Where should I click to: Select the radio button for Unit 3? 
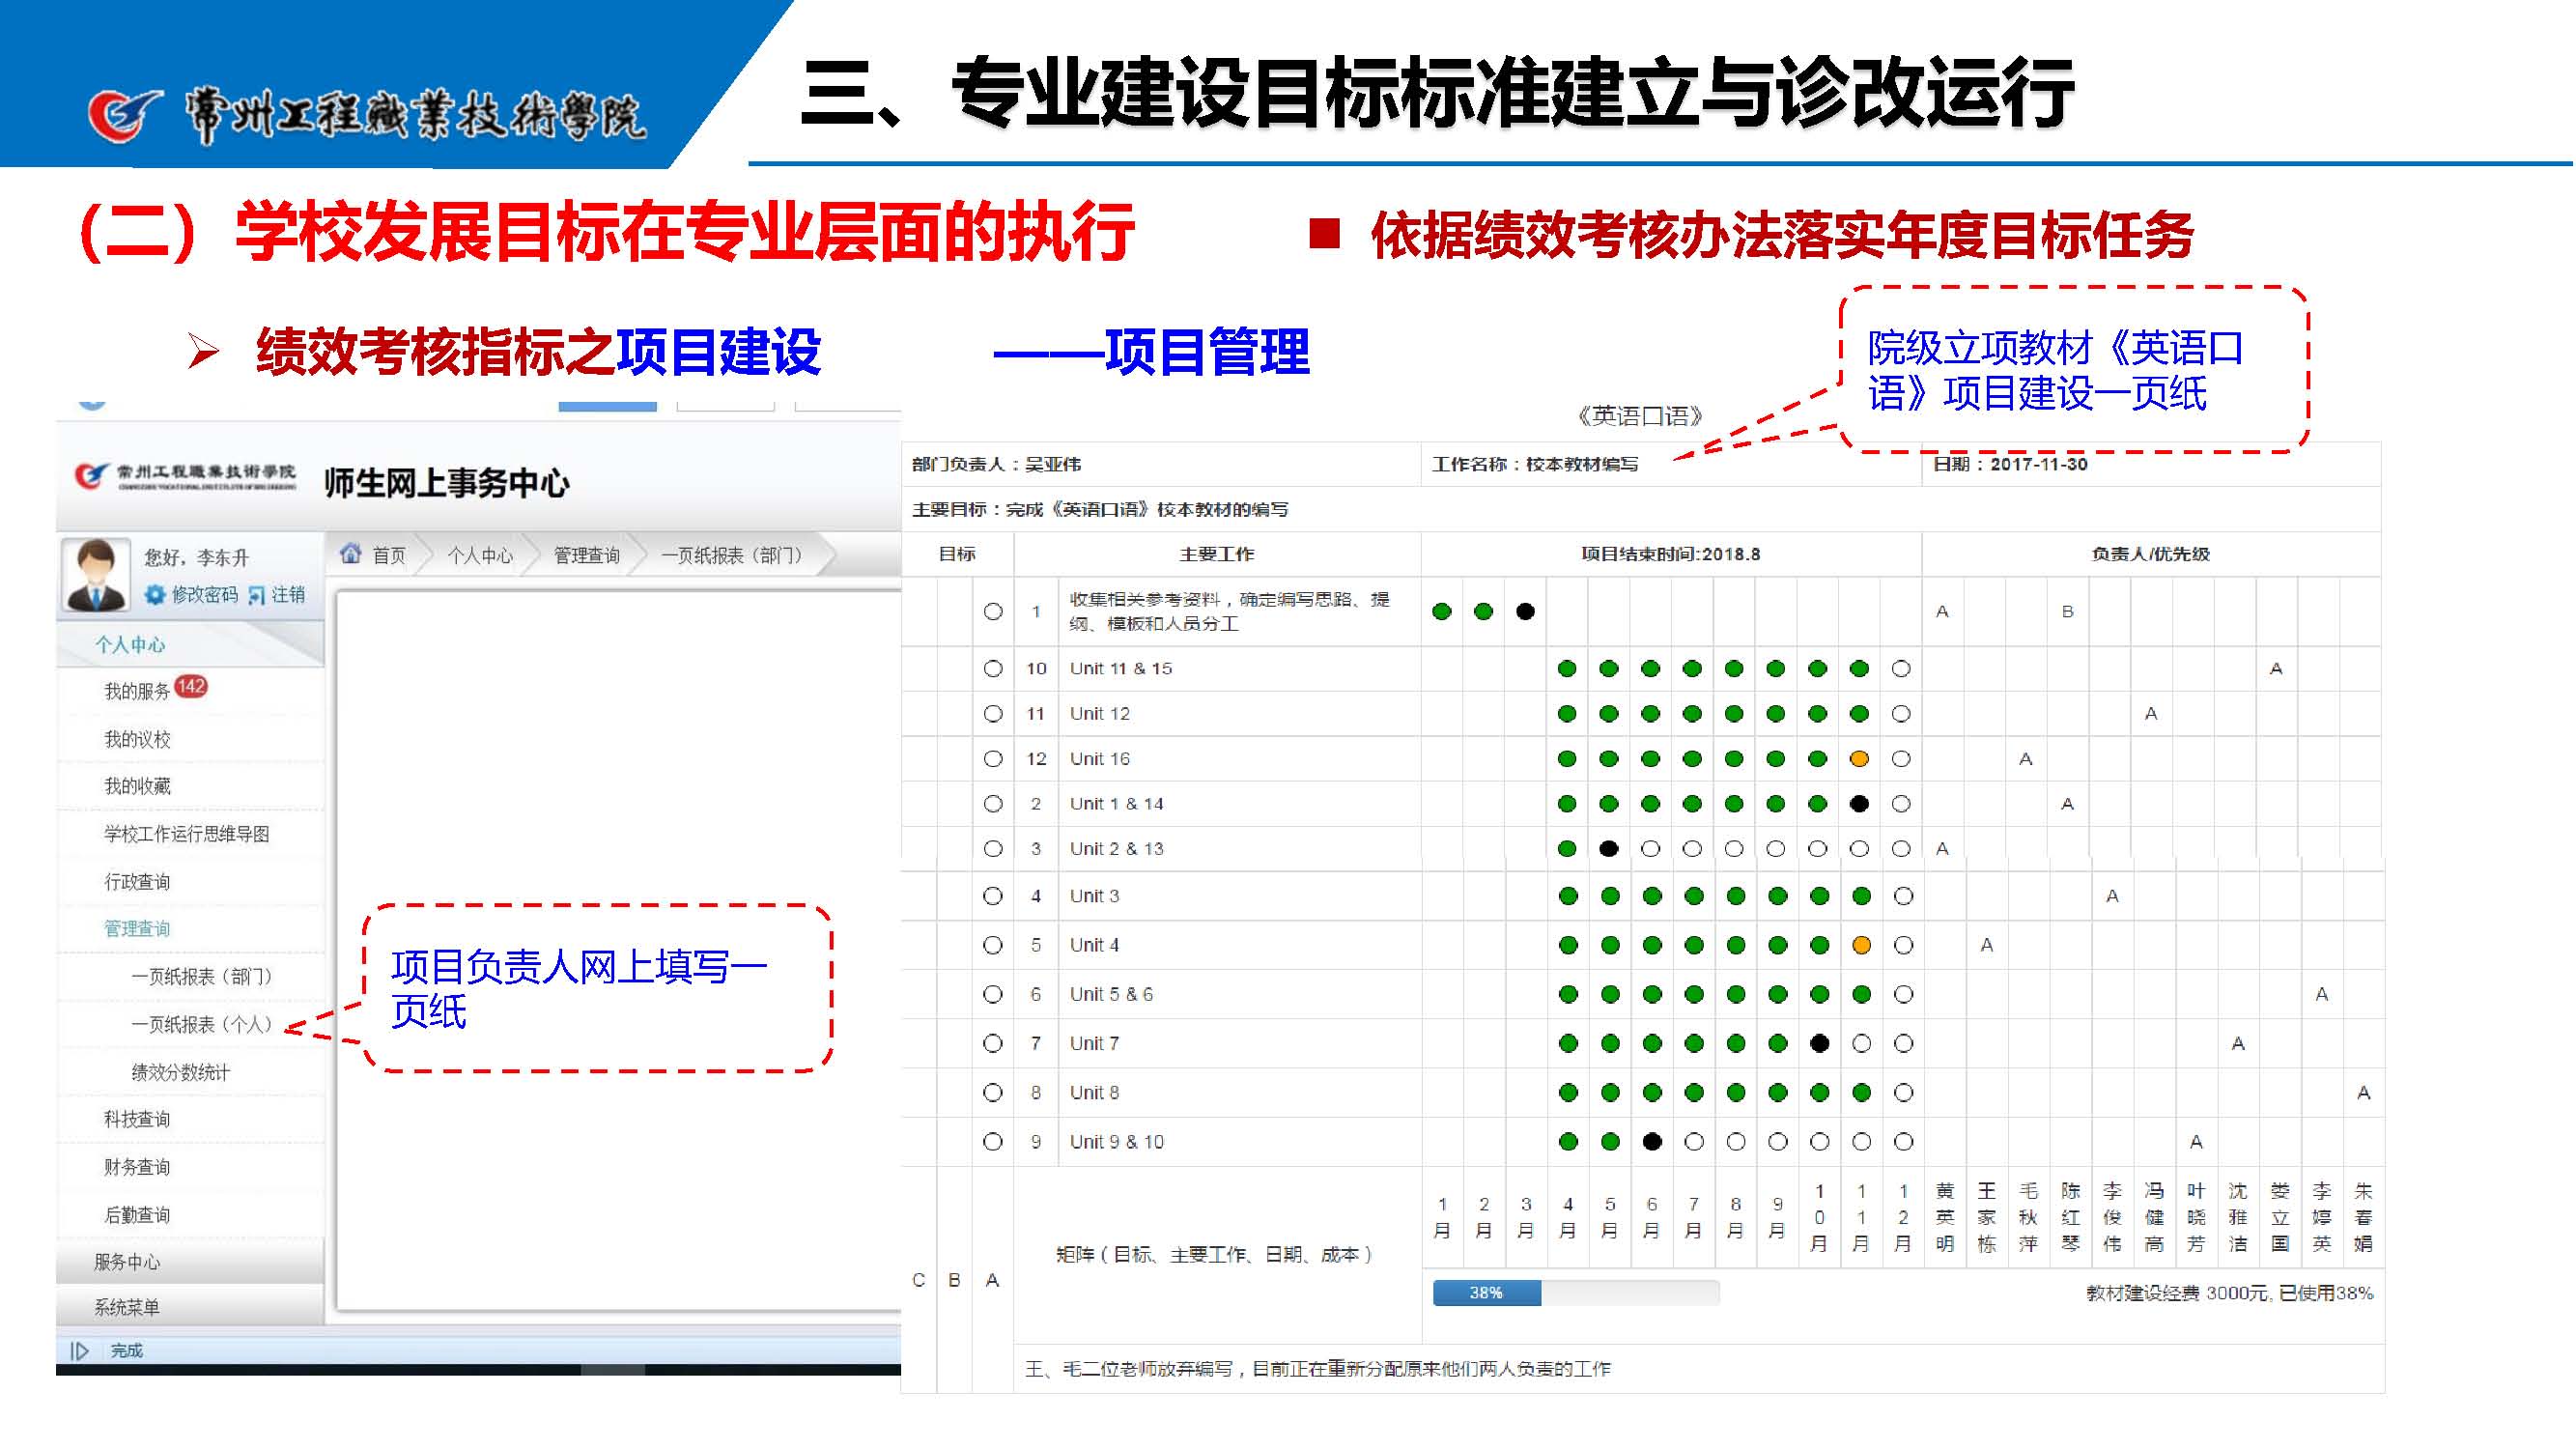pos(993,897)
